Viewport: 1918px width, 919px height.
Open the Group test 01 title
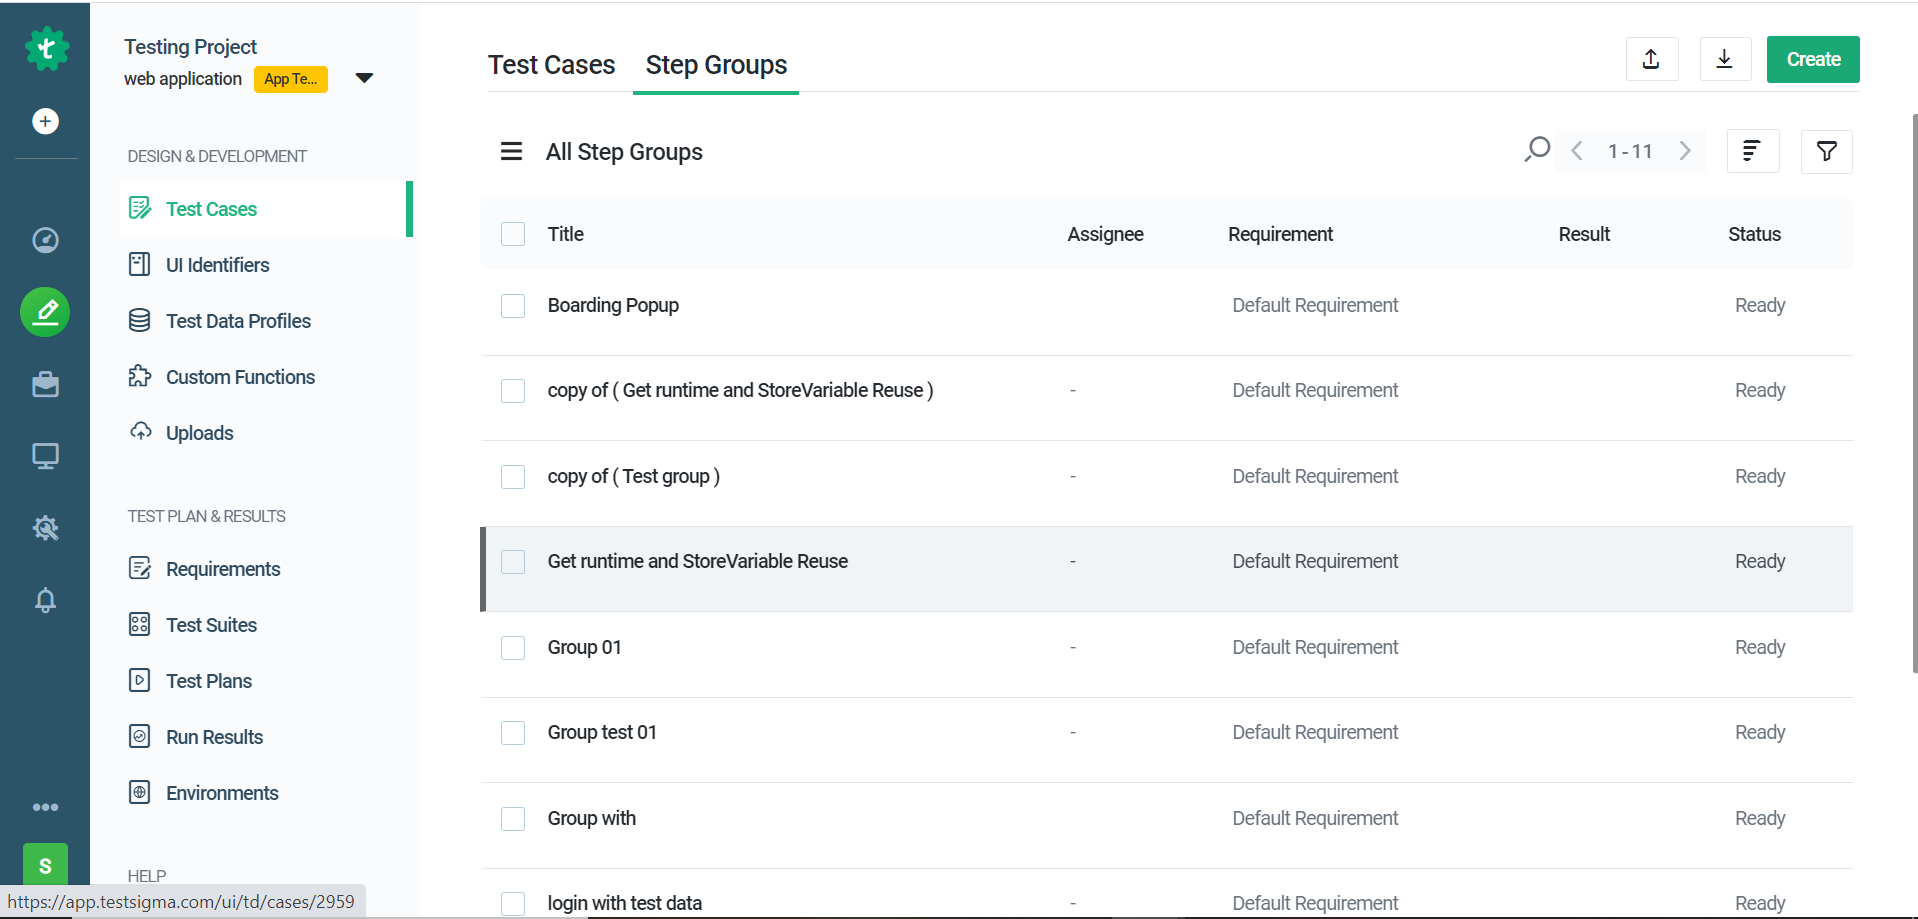(x=602, y=732)
